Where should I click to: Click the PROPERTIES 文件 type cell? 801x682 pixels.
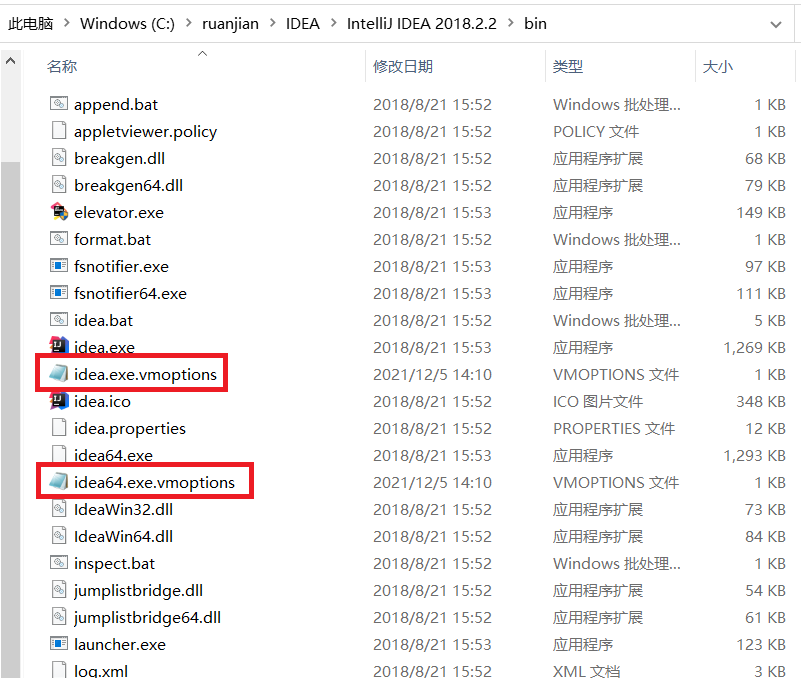tap(614, 428)
